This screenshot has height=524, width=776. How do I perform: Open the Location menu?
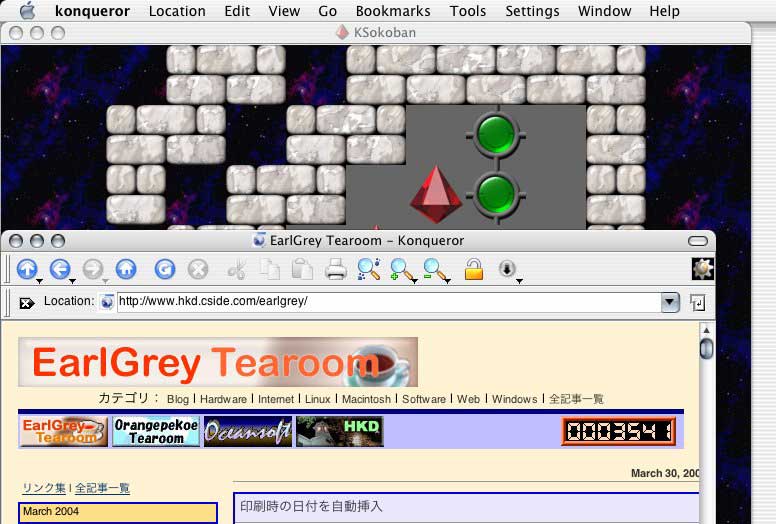[x=177, y=11]
